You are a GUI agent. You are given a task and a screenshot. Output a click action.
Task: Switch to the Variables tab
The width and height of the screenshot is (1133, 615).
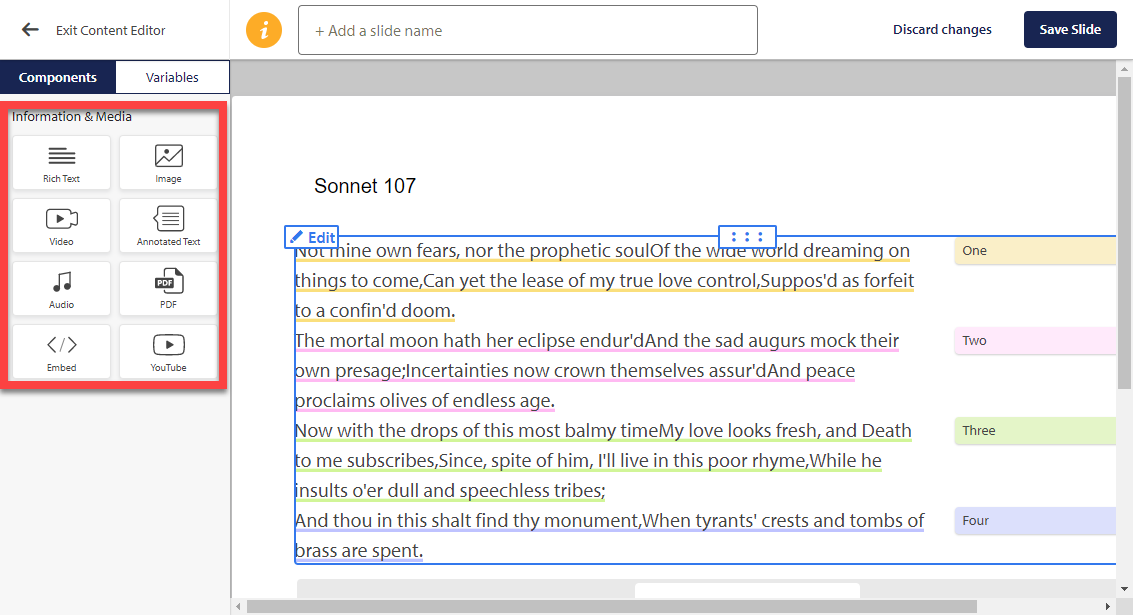tap(172, 77)
